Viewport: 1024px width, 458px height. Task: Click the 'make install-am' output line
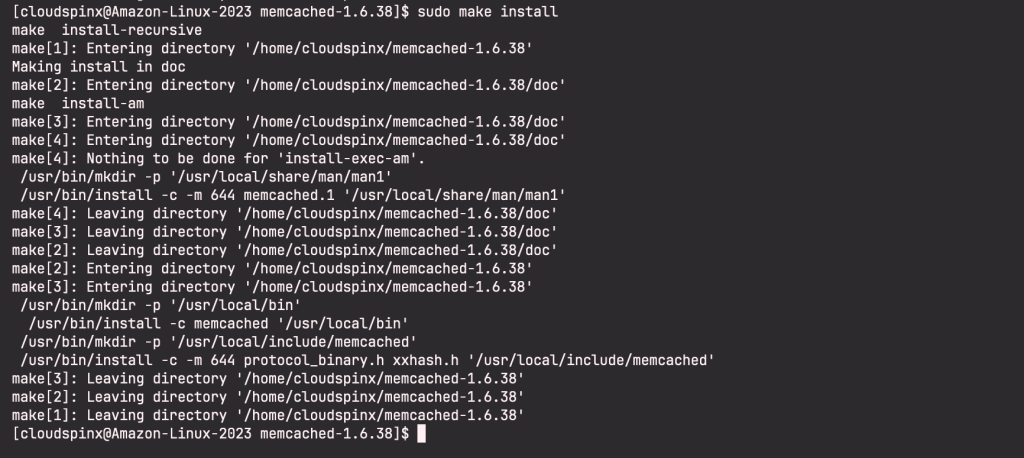[78, 103]
